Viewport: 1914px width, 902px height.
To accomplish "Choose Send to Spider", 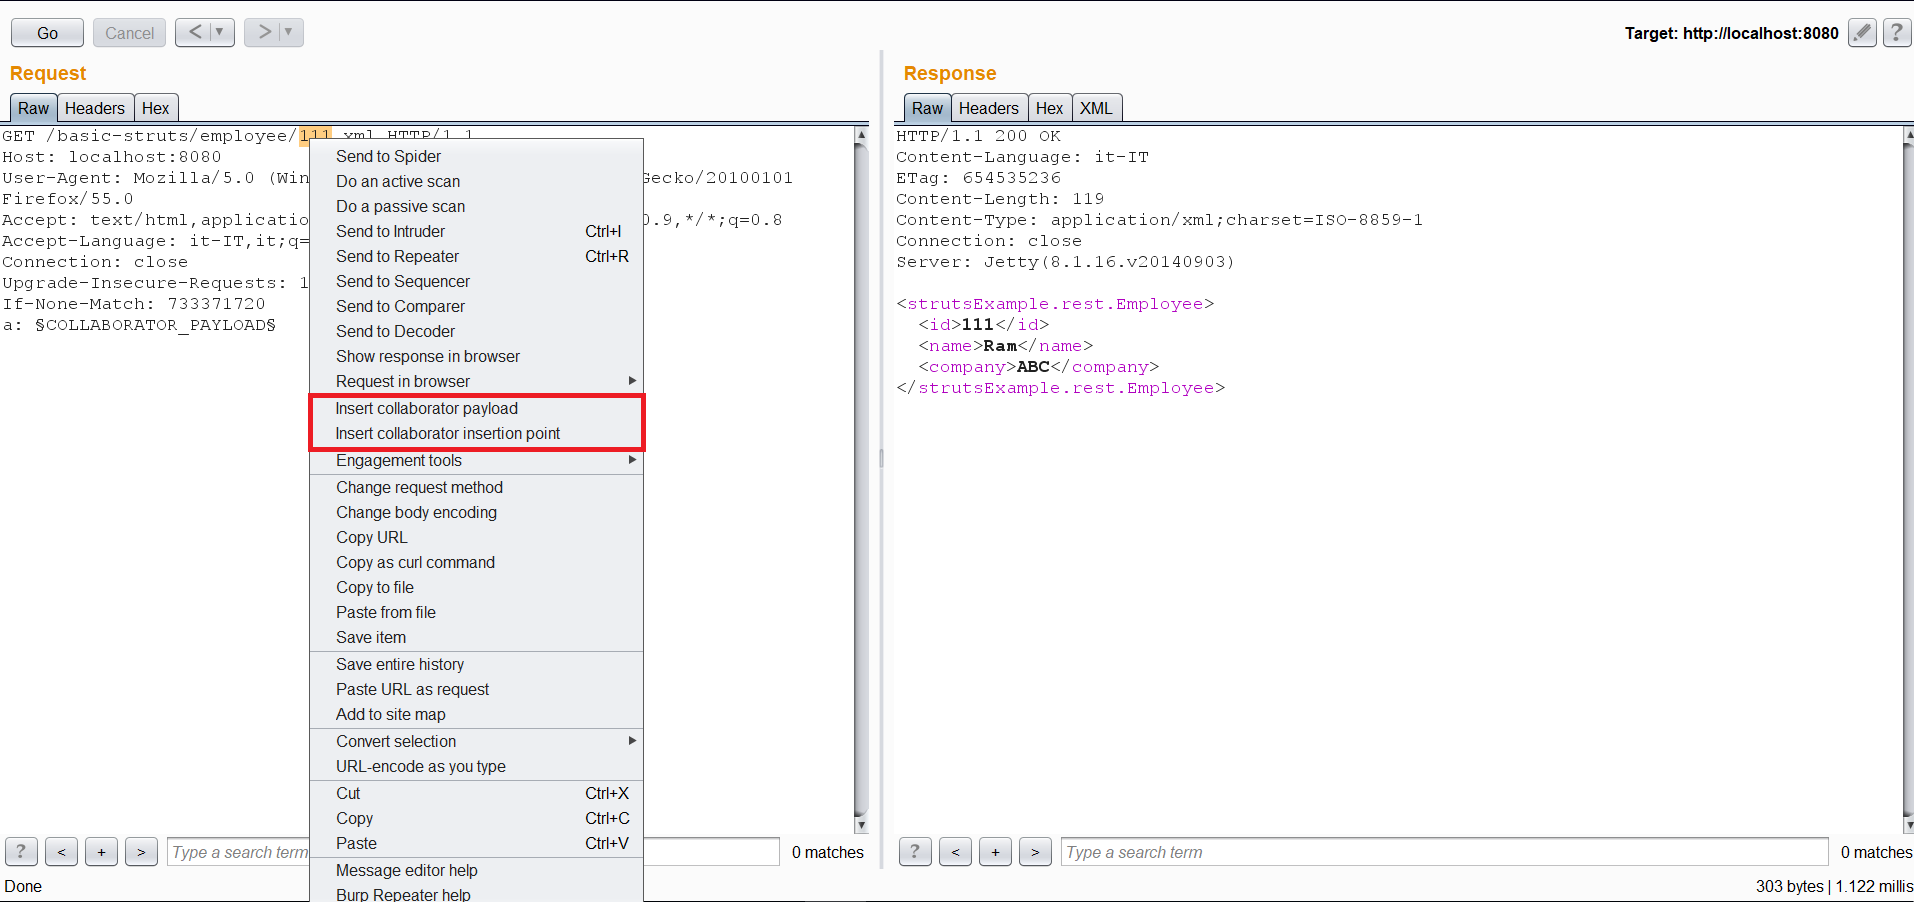I will (476, 156).
